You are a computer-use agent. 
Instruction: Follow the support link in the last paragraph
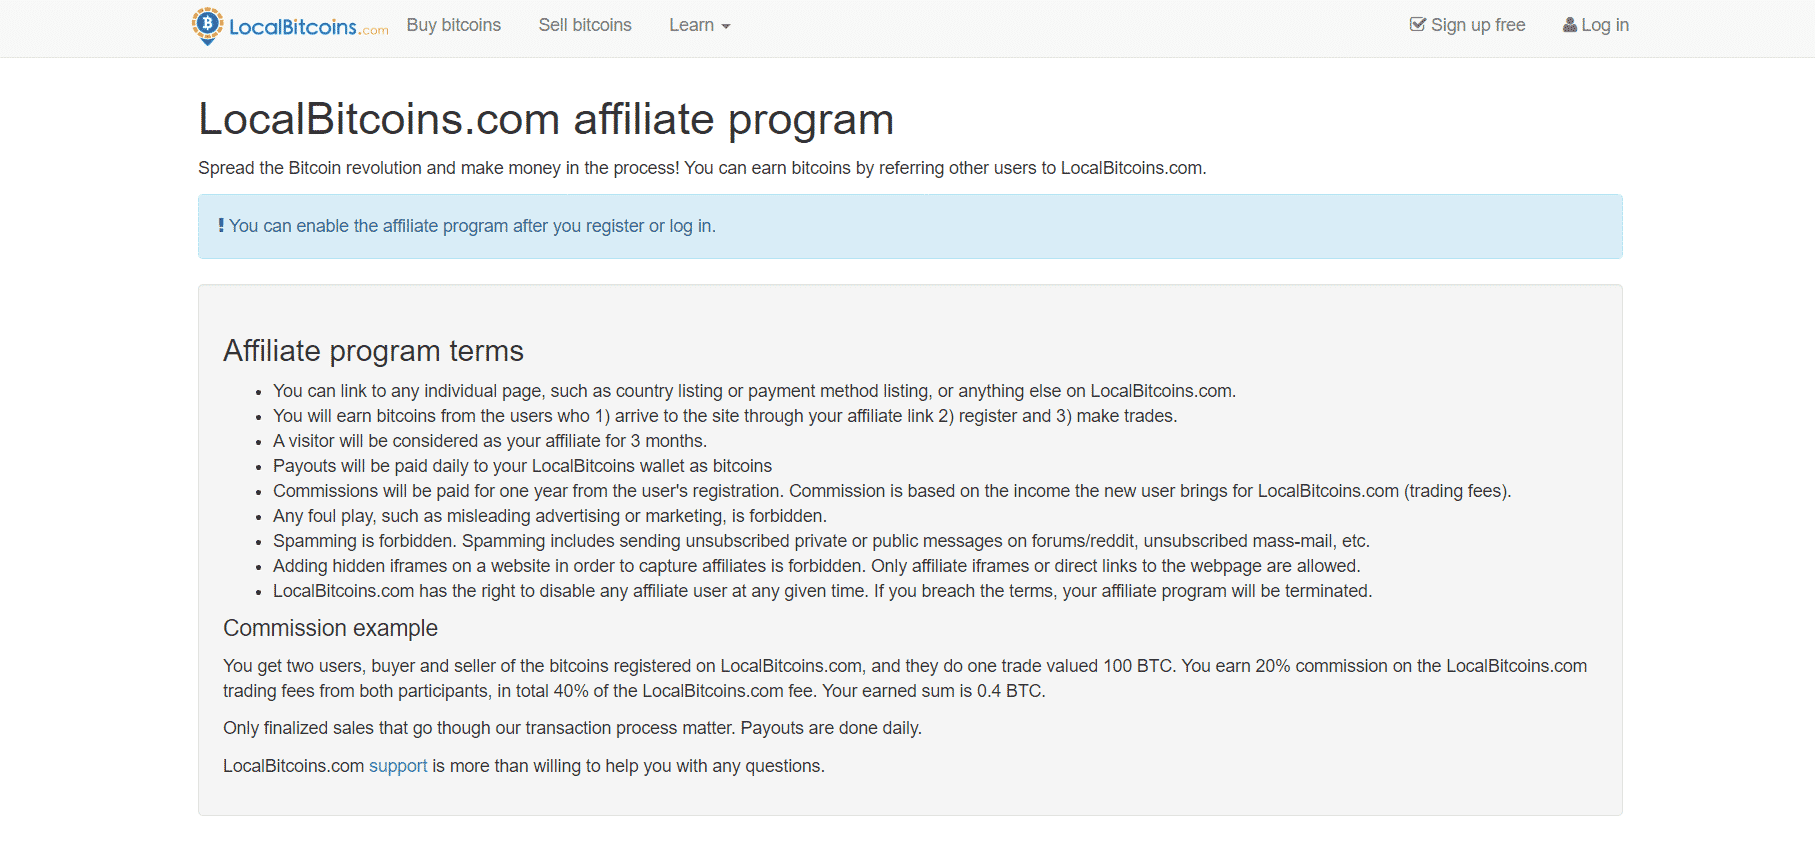(x=398, y=766)
